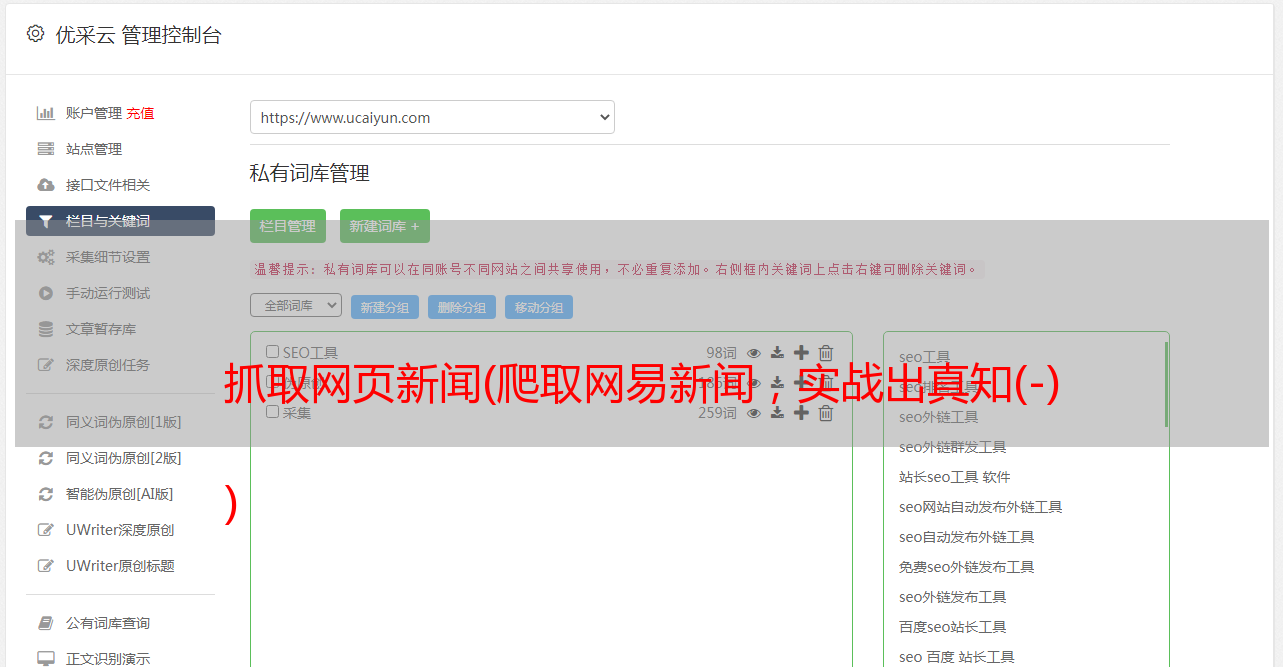This screenshot has width=1283, height=667.
Task: Click the 优采云 管理控制台 header title
Action: (139, 35)
